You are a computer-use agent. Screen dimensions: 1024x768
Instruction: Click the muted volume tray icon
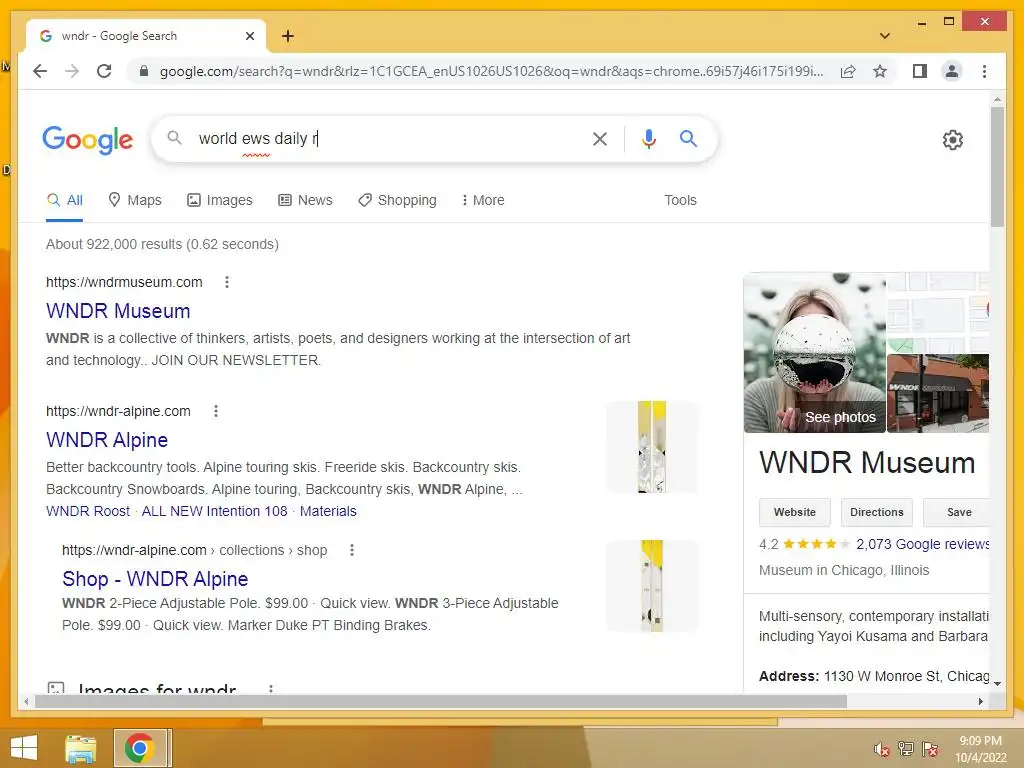[x=882, y=749]
